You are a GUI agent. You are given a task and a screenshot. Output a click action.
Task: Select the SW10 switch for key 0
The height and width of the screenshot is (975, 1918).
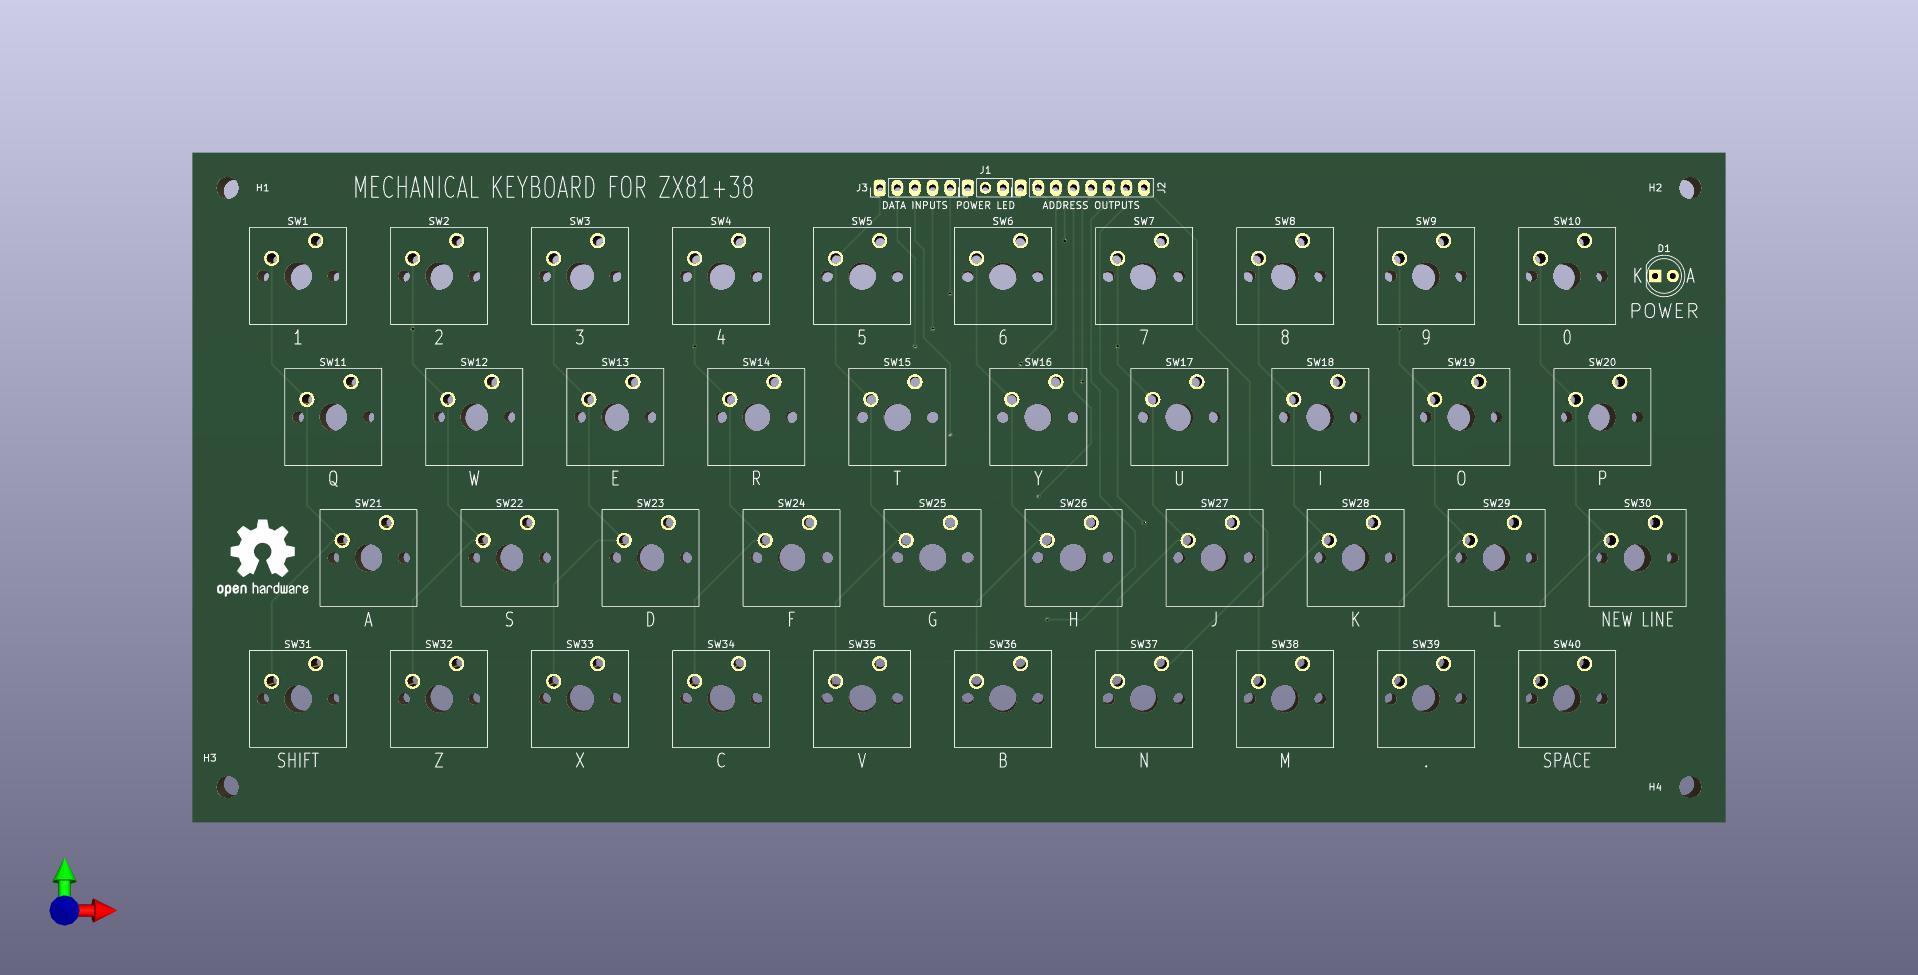(1567, 276)
